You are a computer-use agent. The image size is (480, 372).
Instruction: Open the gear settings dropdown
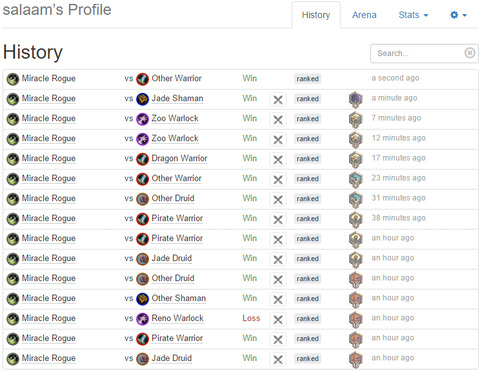[x=458, y=15]
